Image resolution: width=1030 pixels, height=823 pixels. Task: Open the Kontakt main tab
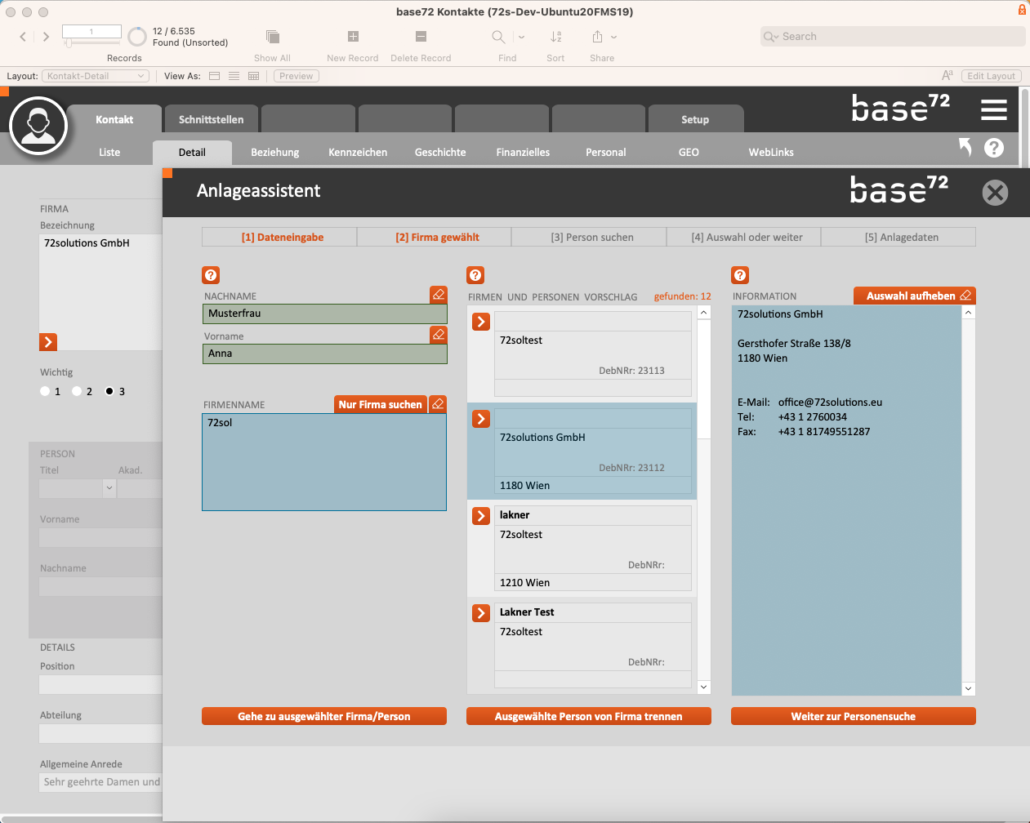pos(114,120)
